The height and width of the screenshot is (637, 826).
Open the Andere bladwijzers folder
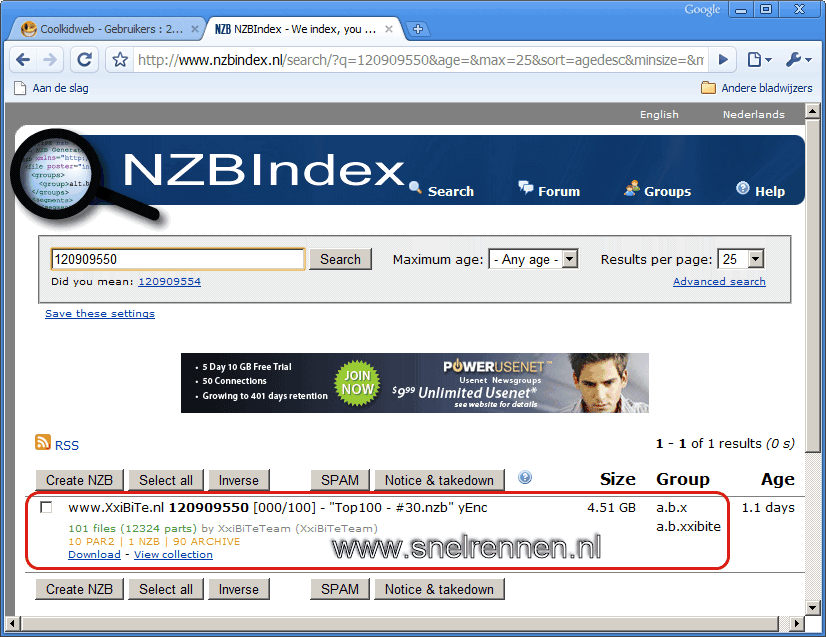coord(756,88)
